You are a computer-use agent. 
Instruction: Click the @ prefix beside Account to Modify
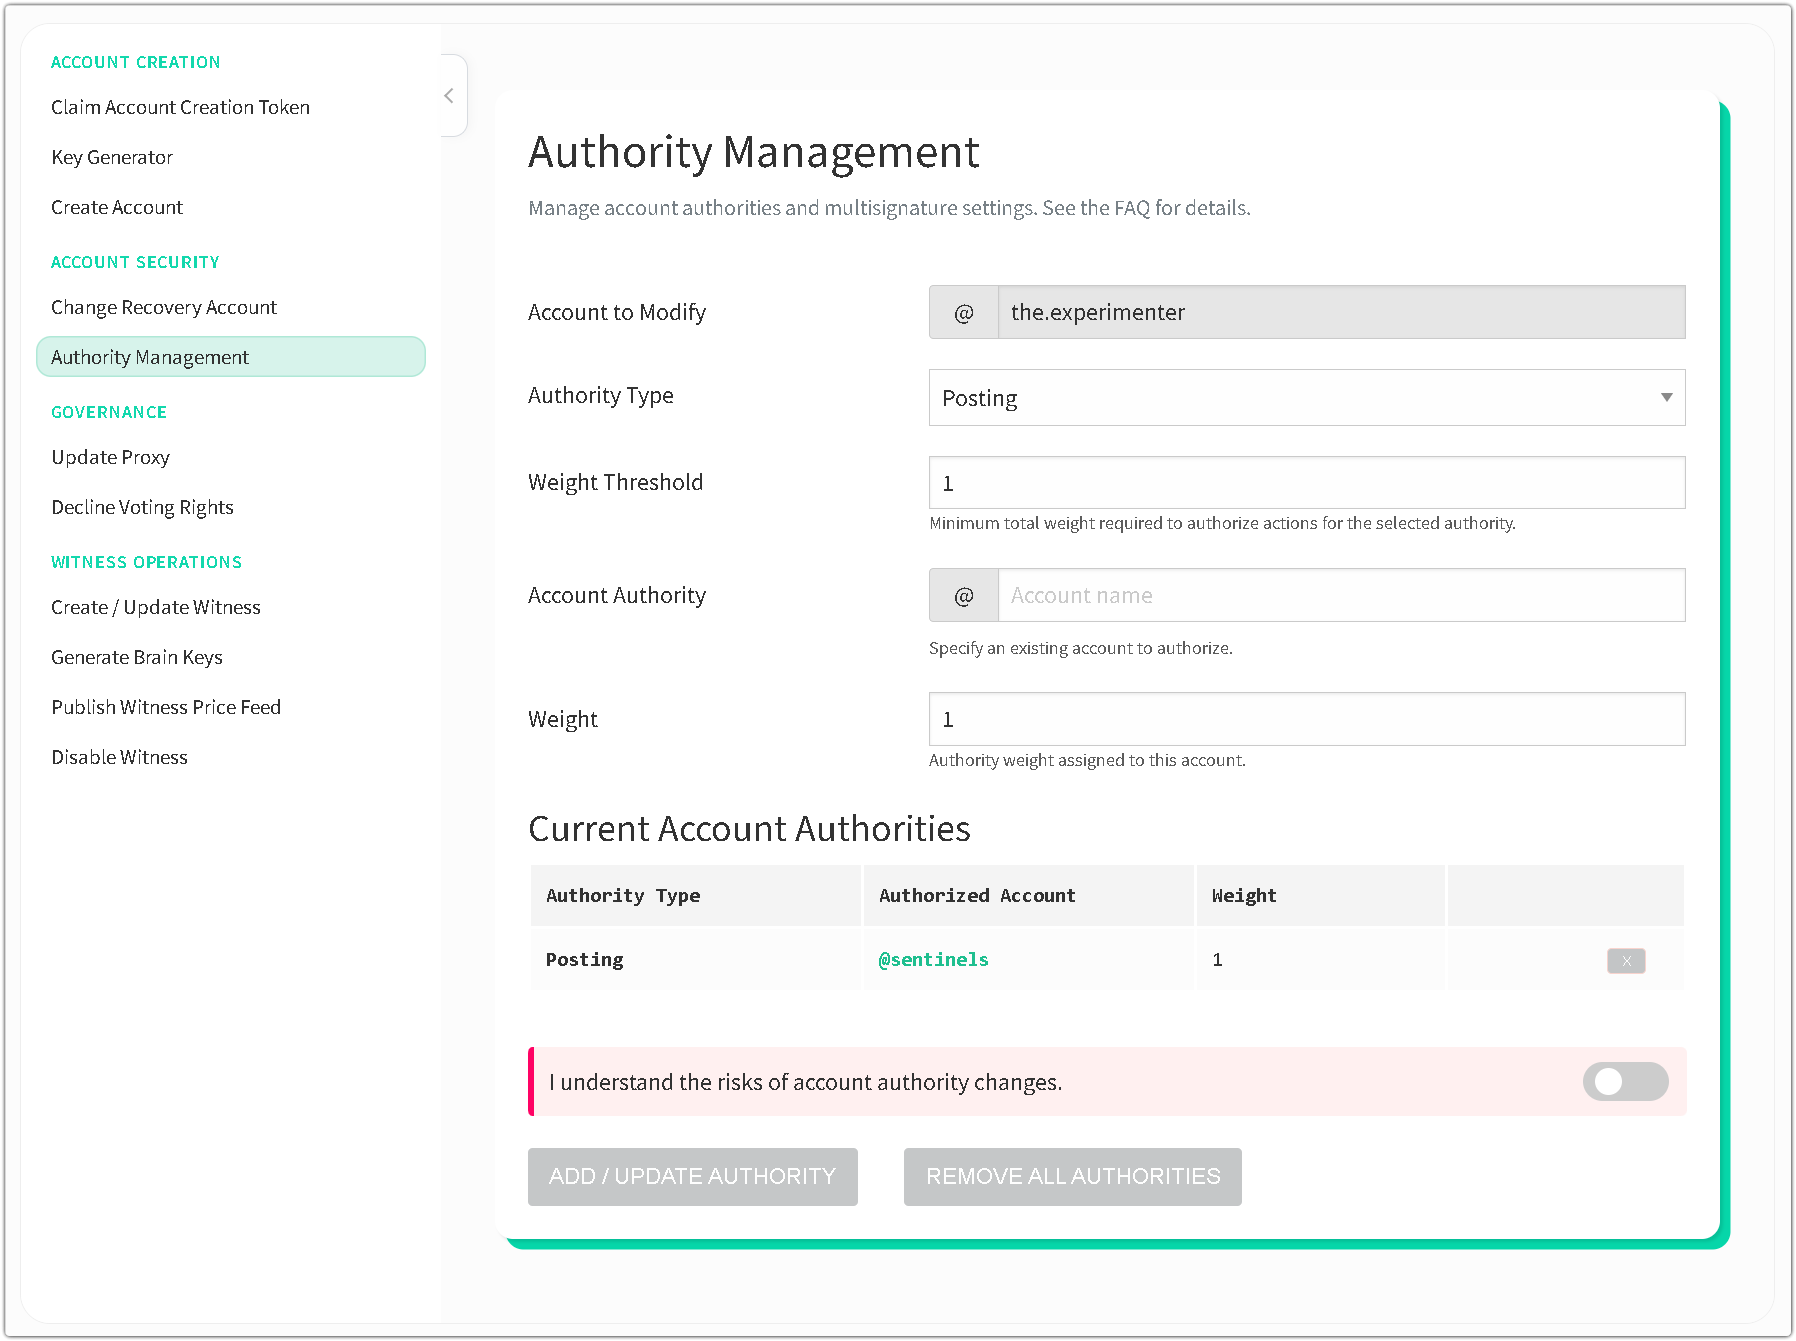(964, 313)
